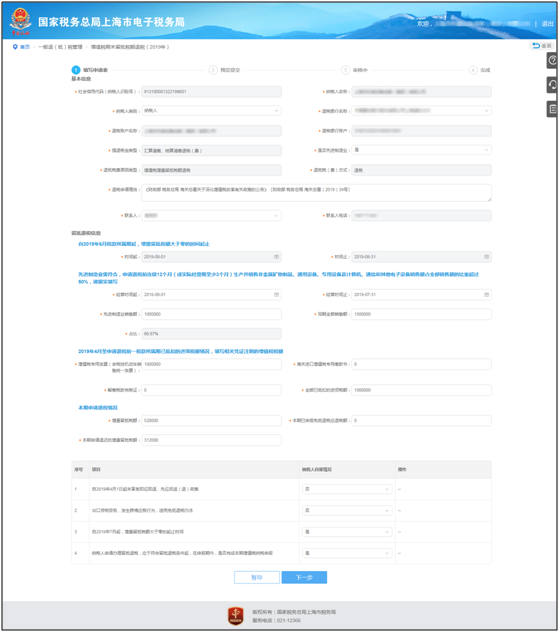Click the document list icon on right sidebar
Image resolution: width=560 pixels, height=632 pixels.
click(552, 109)
